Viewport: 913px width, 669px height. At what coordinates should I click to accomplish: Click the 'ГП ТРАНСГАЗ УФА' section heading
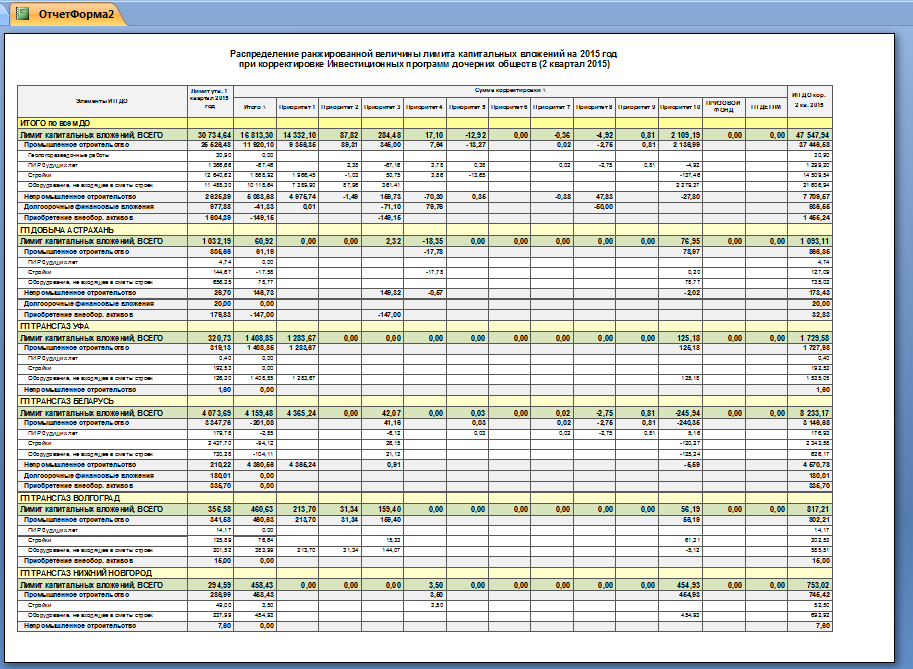tap(55, 326)
